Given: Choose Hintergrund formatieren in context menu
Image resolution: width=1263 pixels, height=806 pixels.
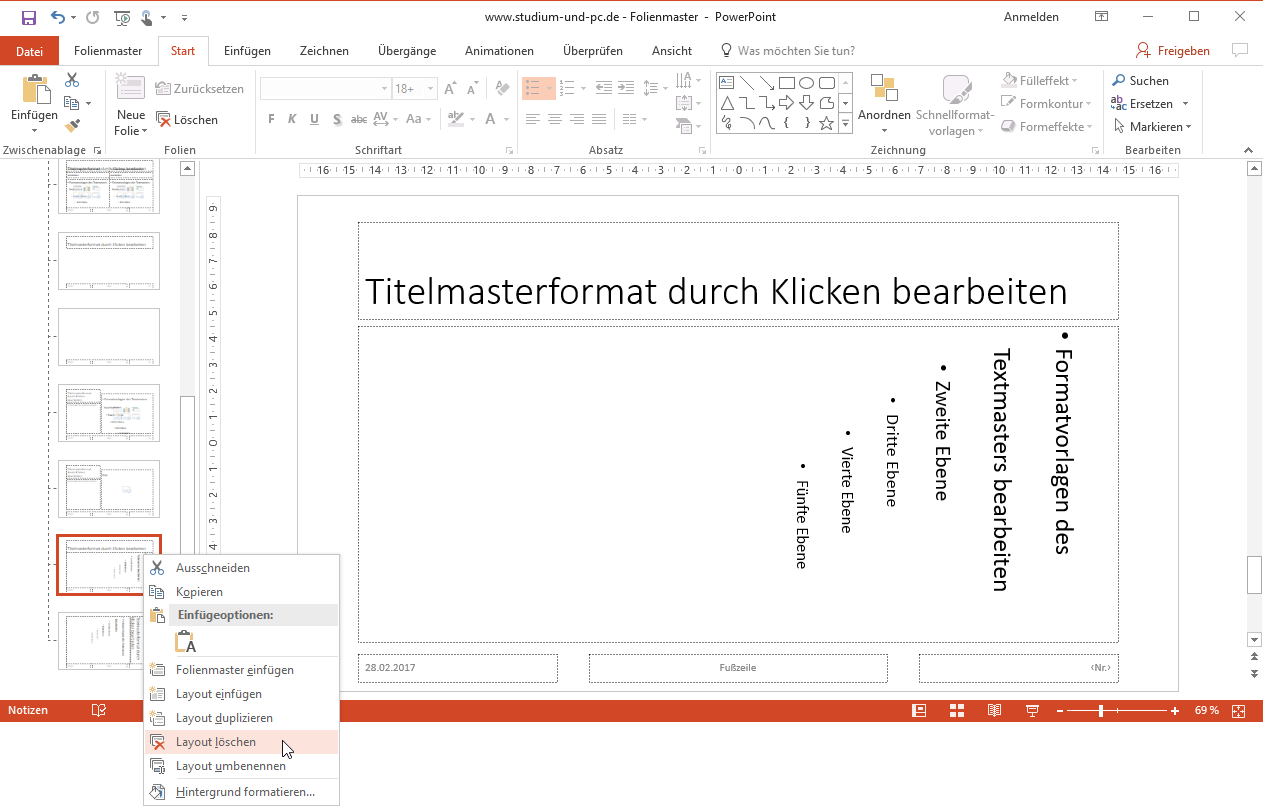Looking at the screenshot, I should click(241, 792).
